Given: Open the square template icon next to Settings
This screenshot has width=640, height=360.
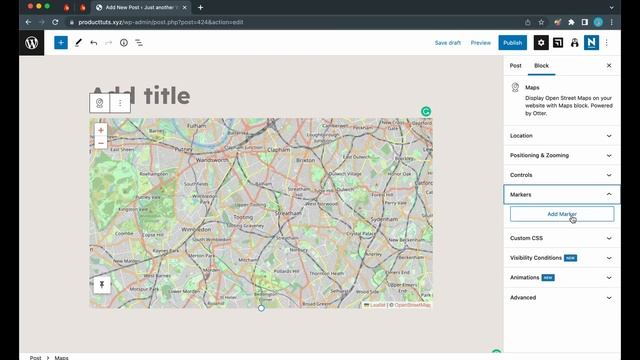Looking at the screenshot, I should point(558,42).
